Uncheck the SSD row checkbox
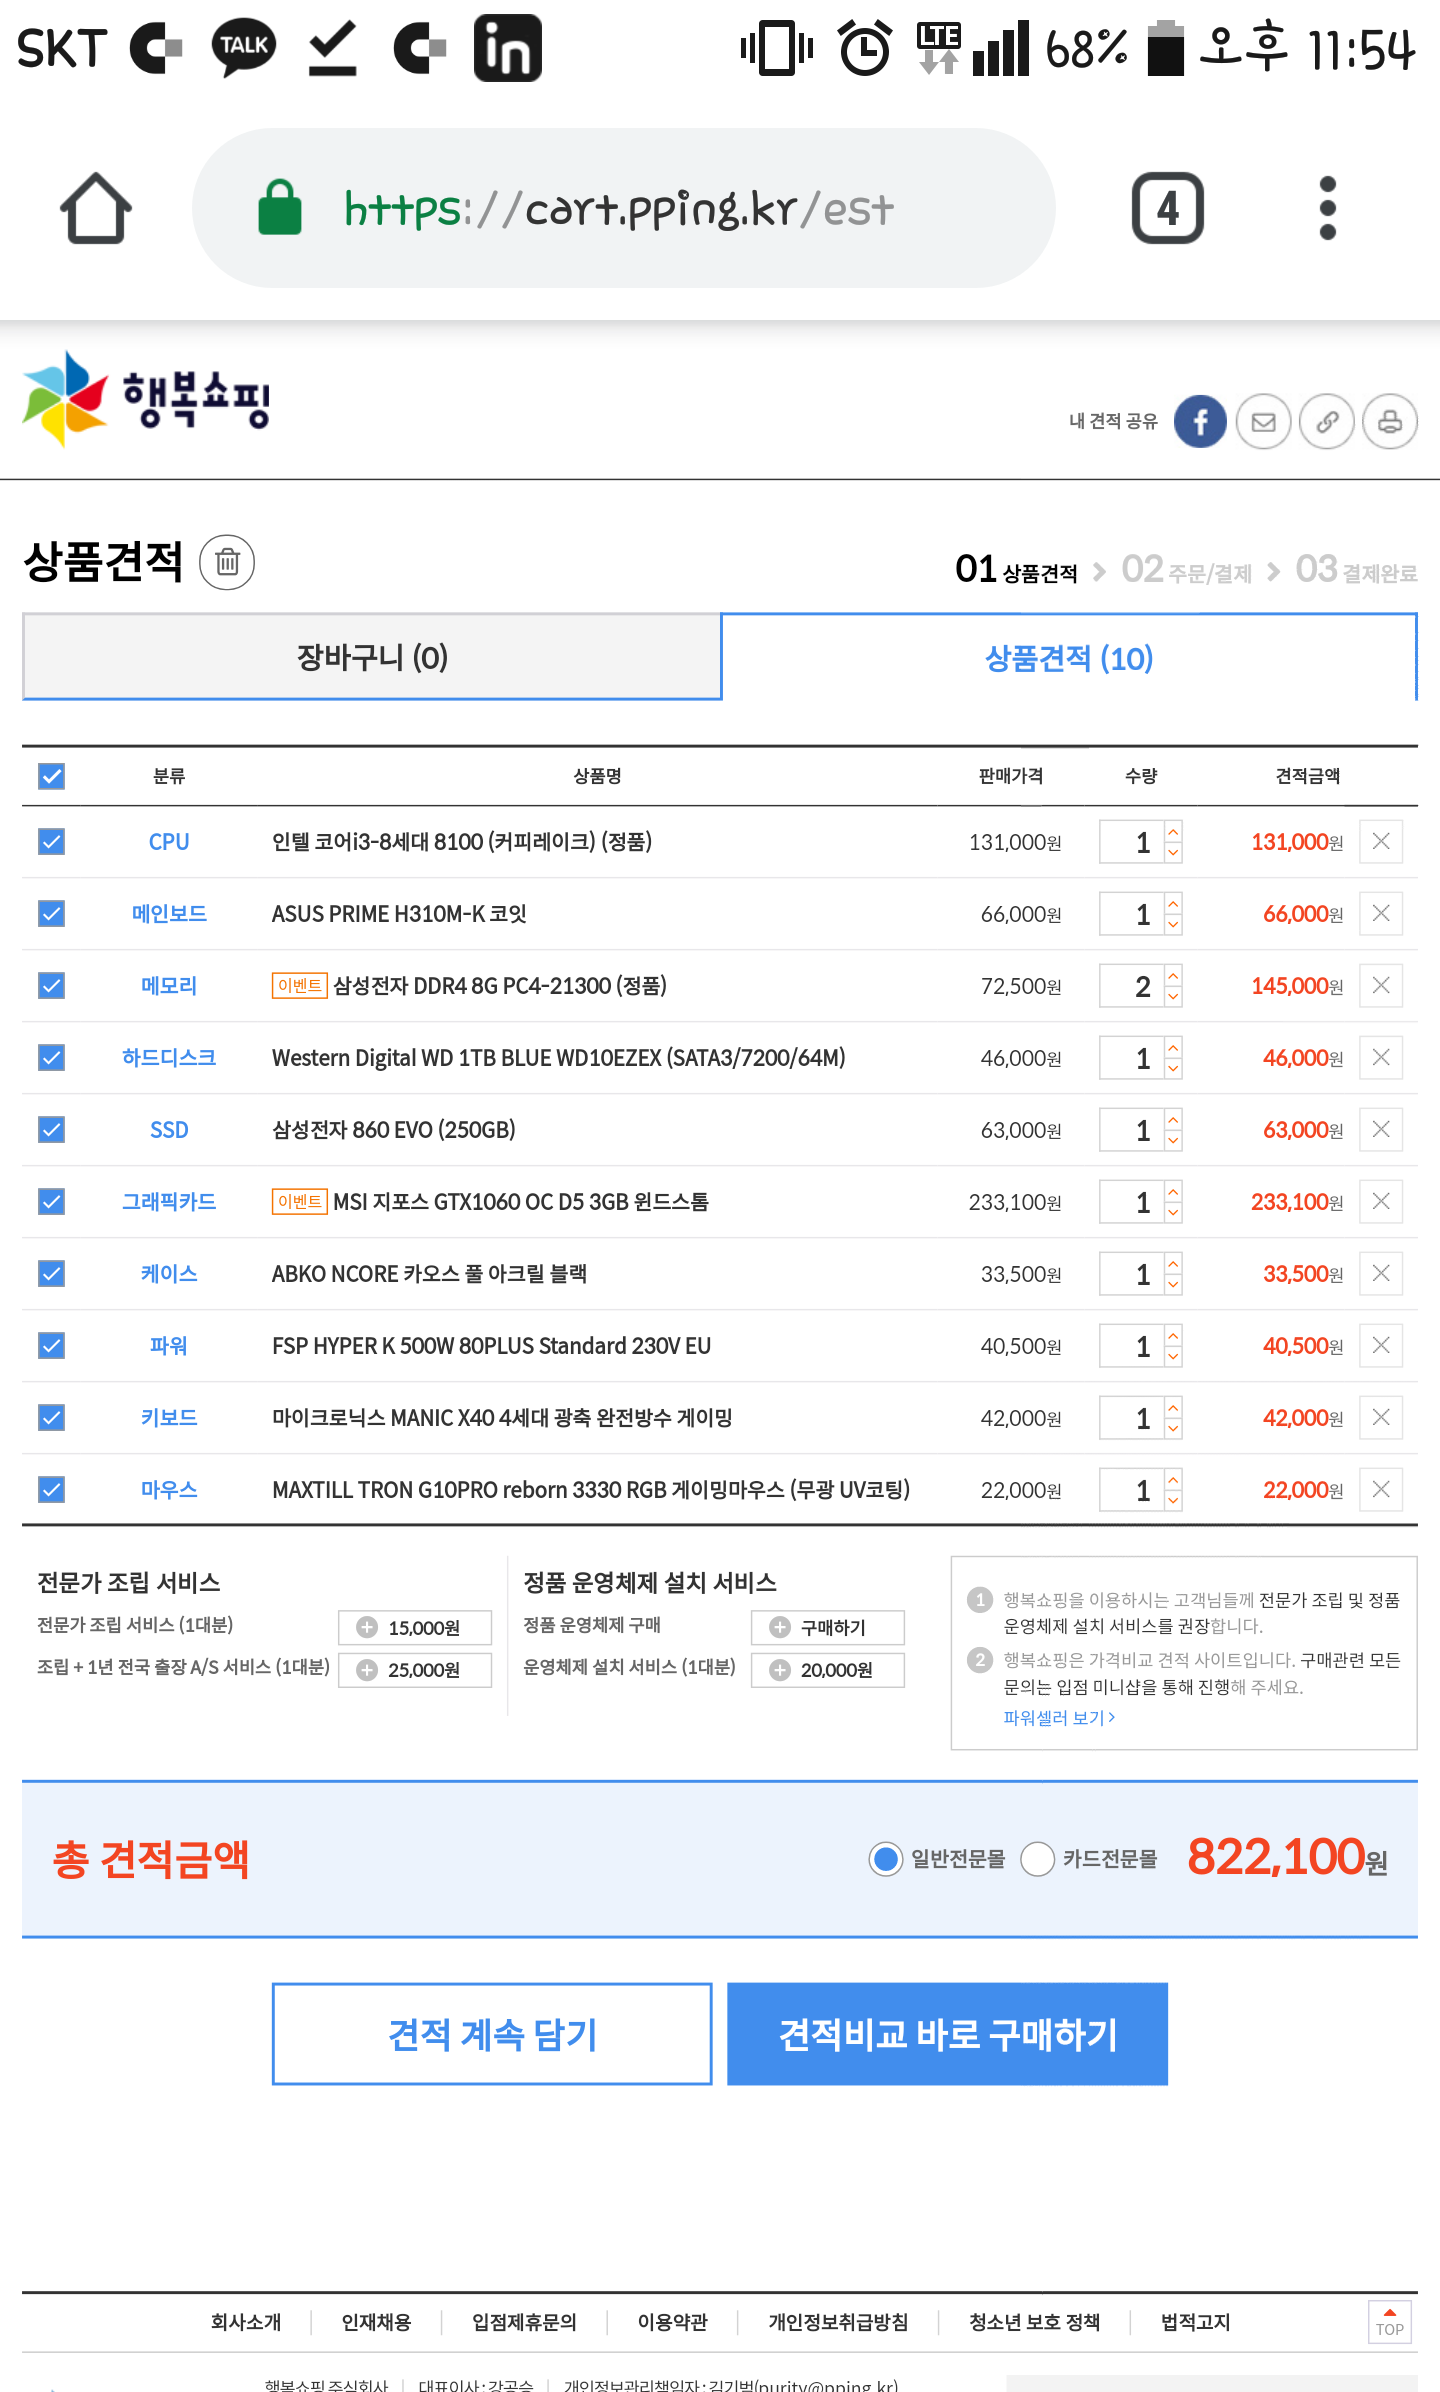The image size is (1440, 2392). tap(51, 1130)
